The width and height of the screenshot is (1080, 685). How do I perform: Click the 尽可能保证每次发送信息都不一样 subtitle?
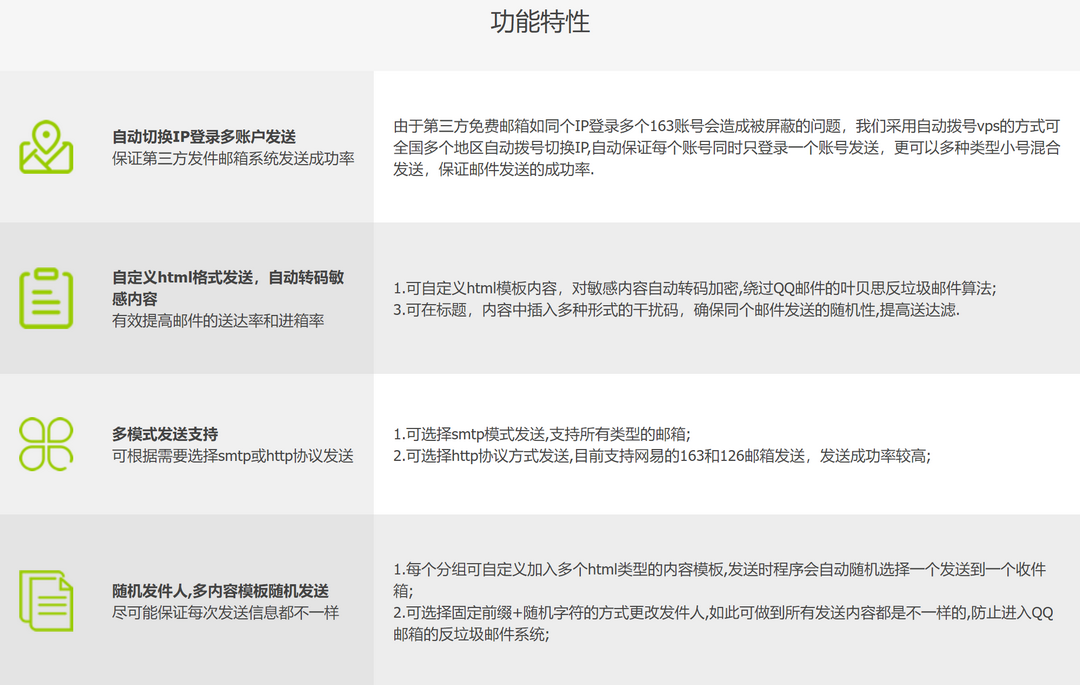point(225,612)
